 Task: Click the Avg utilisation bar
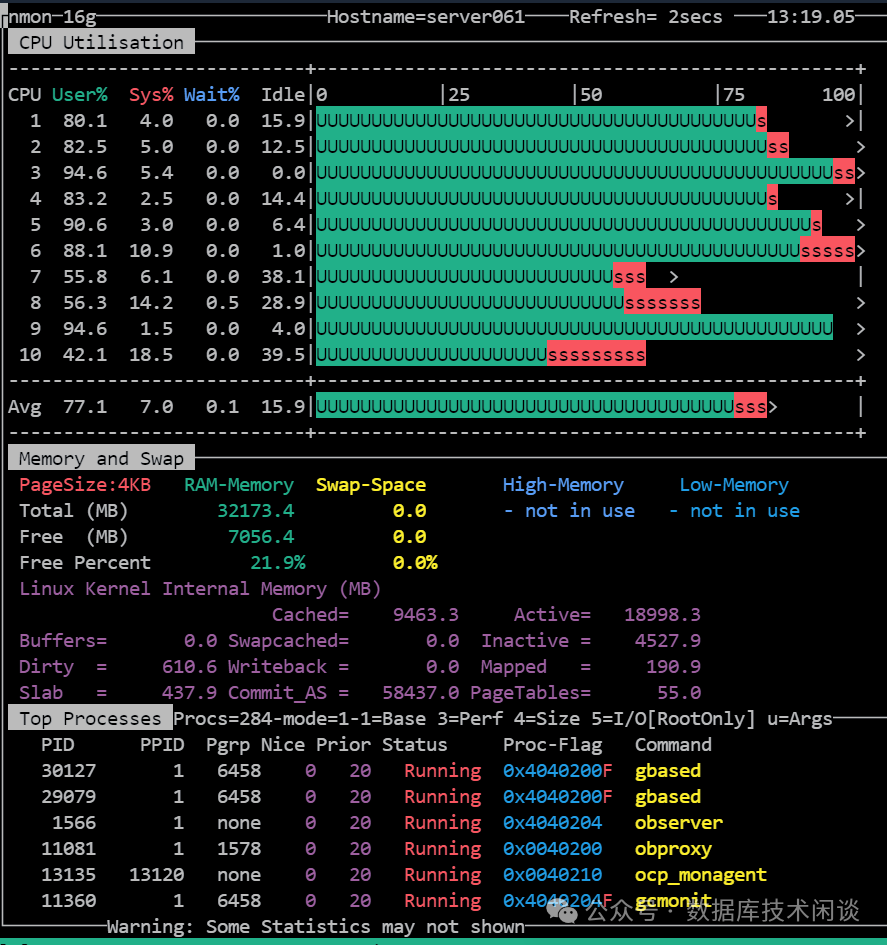tap(541, 407)
